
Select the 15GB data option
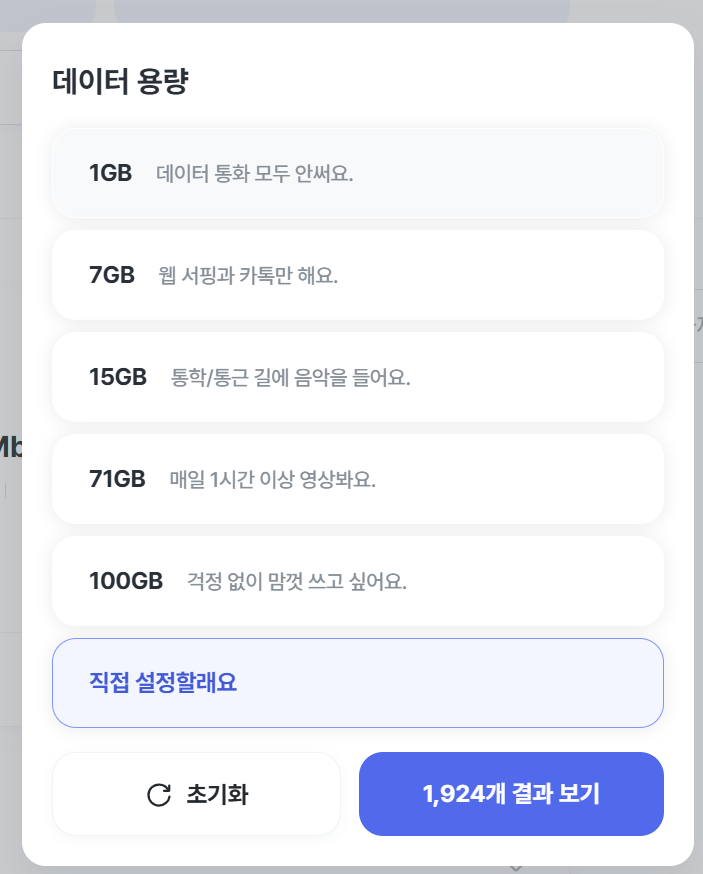coord(357,376)
